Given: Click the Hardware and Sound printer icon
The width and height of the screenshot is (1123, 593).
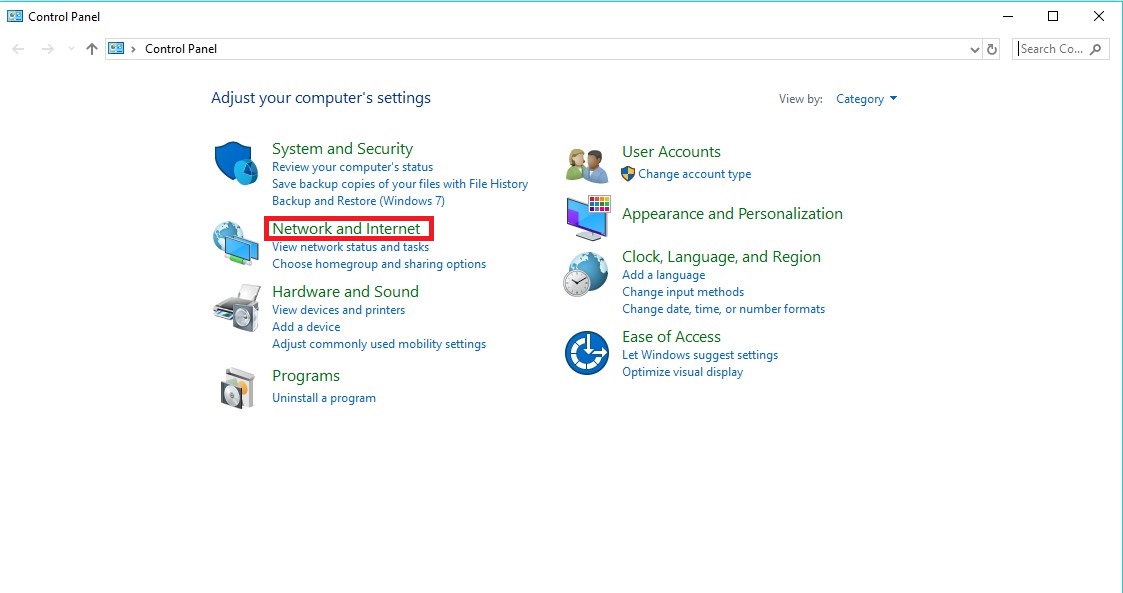Looking at the screenshot, I should click(x=236, y=308).
